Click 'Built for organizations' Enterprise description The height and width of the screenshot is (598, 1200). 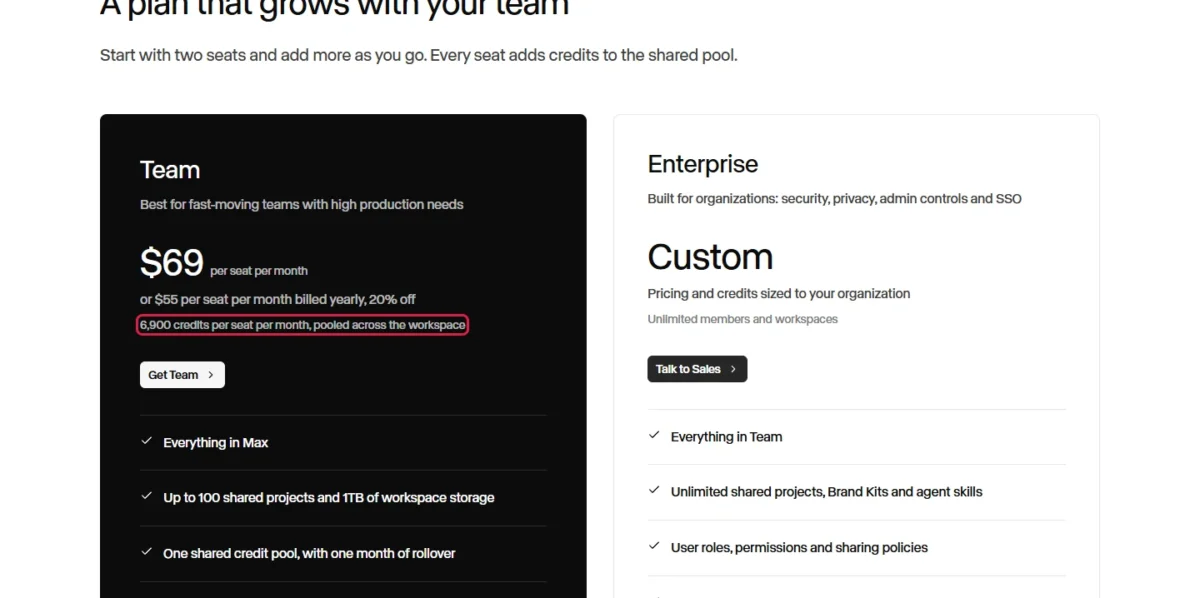(x=835, y=198)
